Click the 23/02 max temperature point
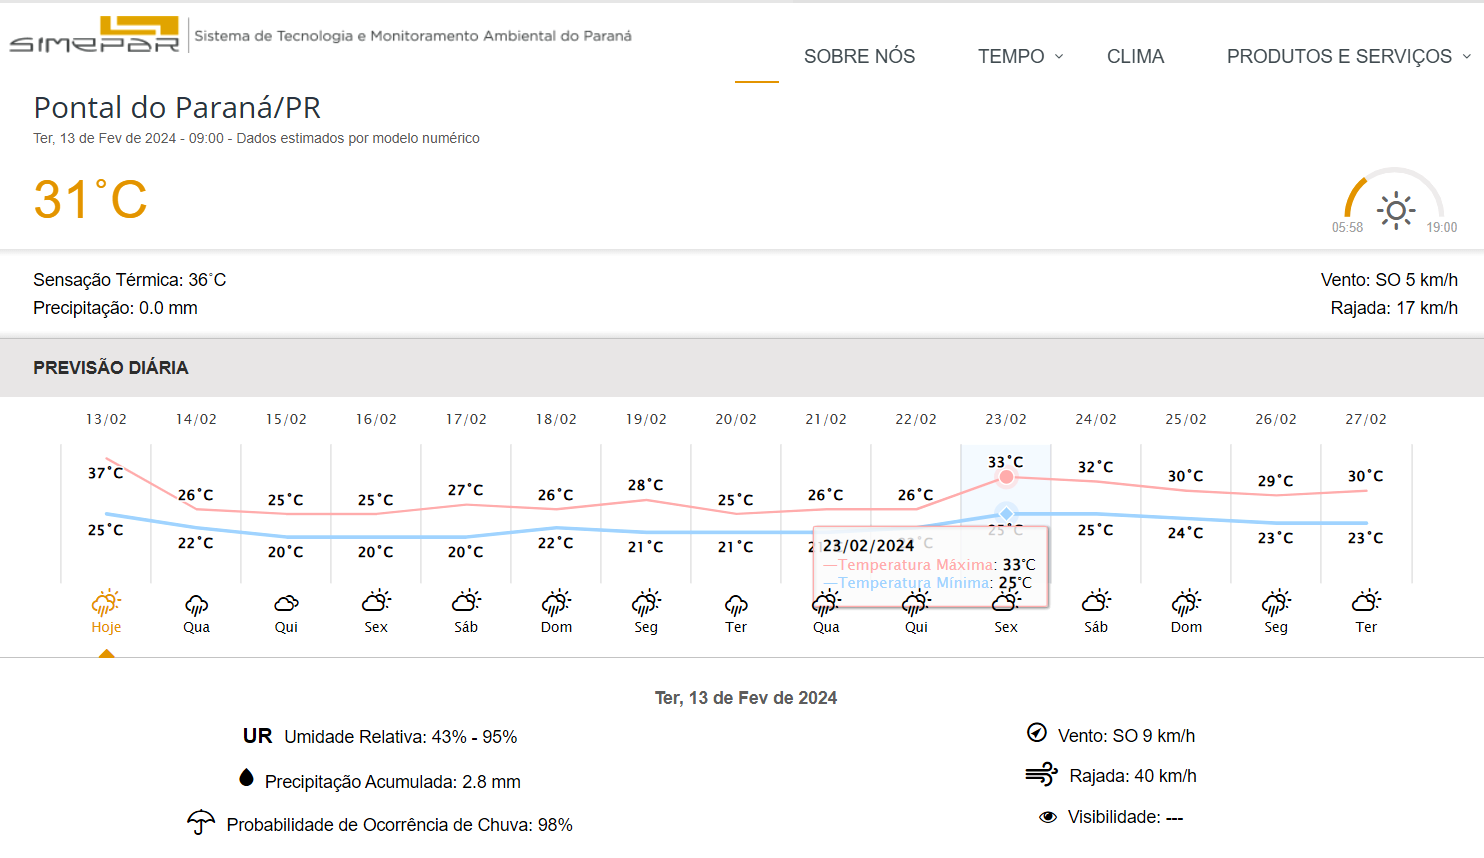This screenshot has height=858, width=1484. coord(1006,477)
